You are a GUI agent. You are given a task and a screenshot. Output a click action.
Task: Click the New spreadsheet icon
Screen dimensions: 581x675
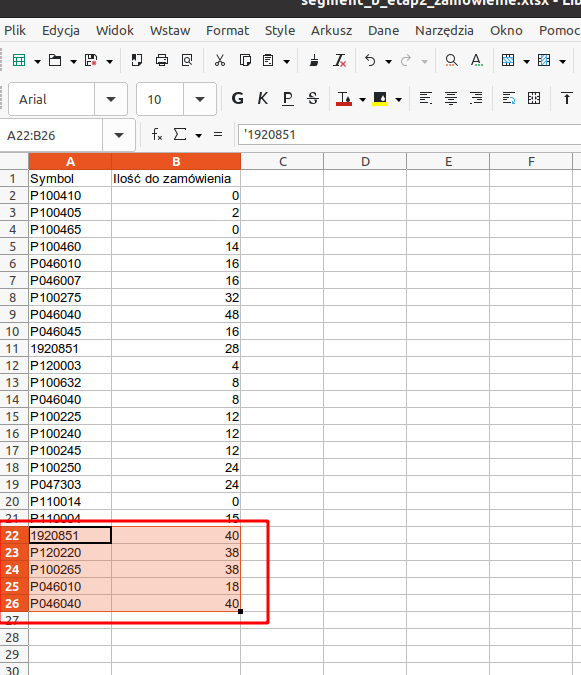point(19,60)
